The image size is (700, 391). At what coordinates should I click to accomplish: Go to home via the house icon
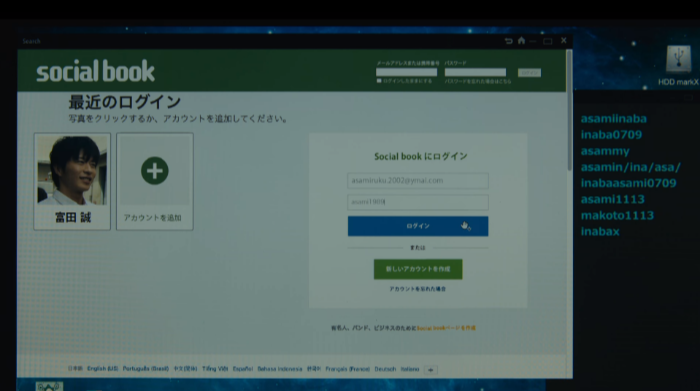(x=521, y=41)
